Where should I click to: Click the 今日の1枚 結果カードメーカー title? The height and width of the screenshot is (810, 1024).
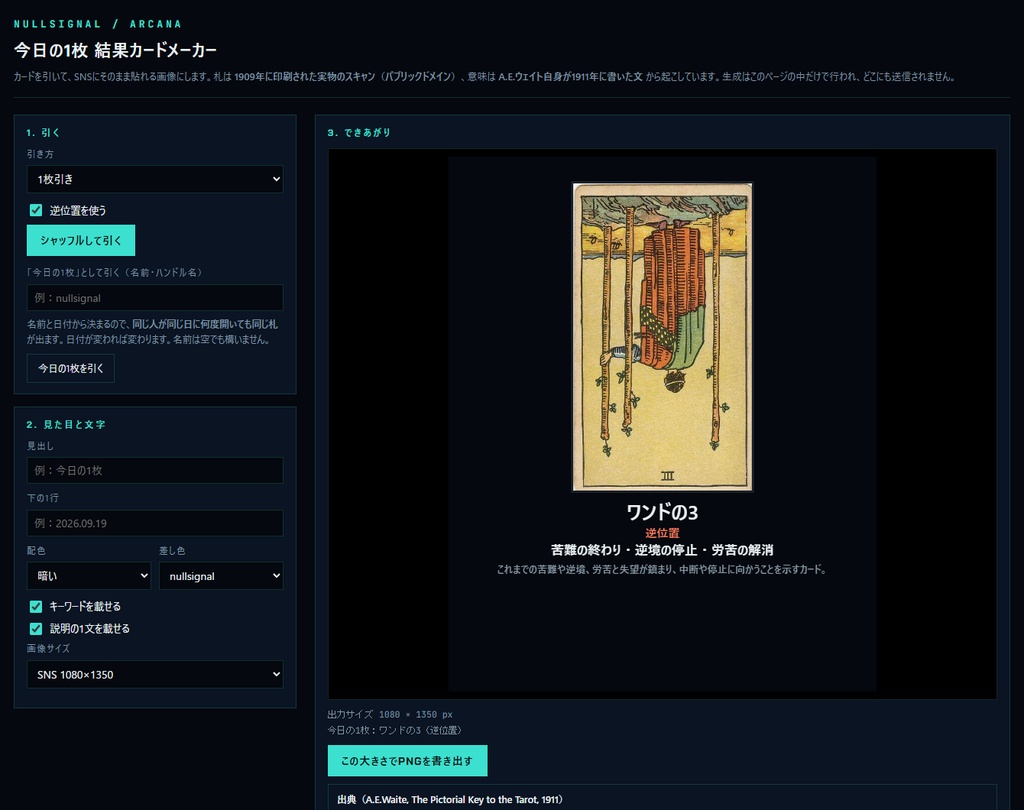[x=115, y=50]
